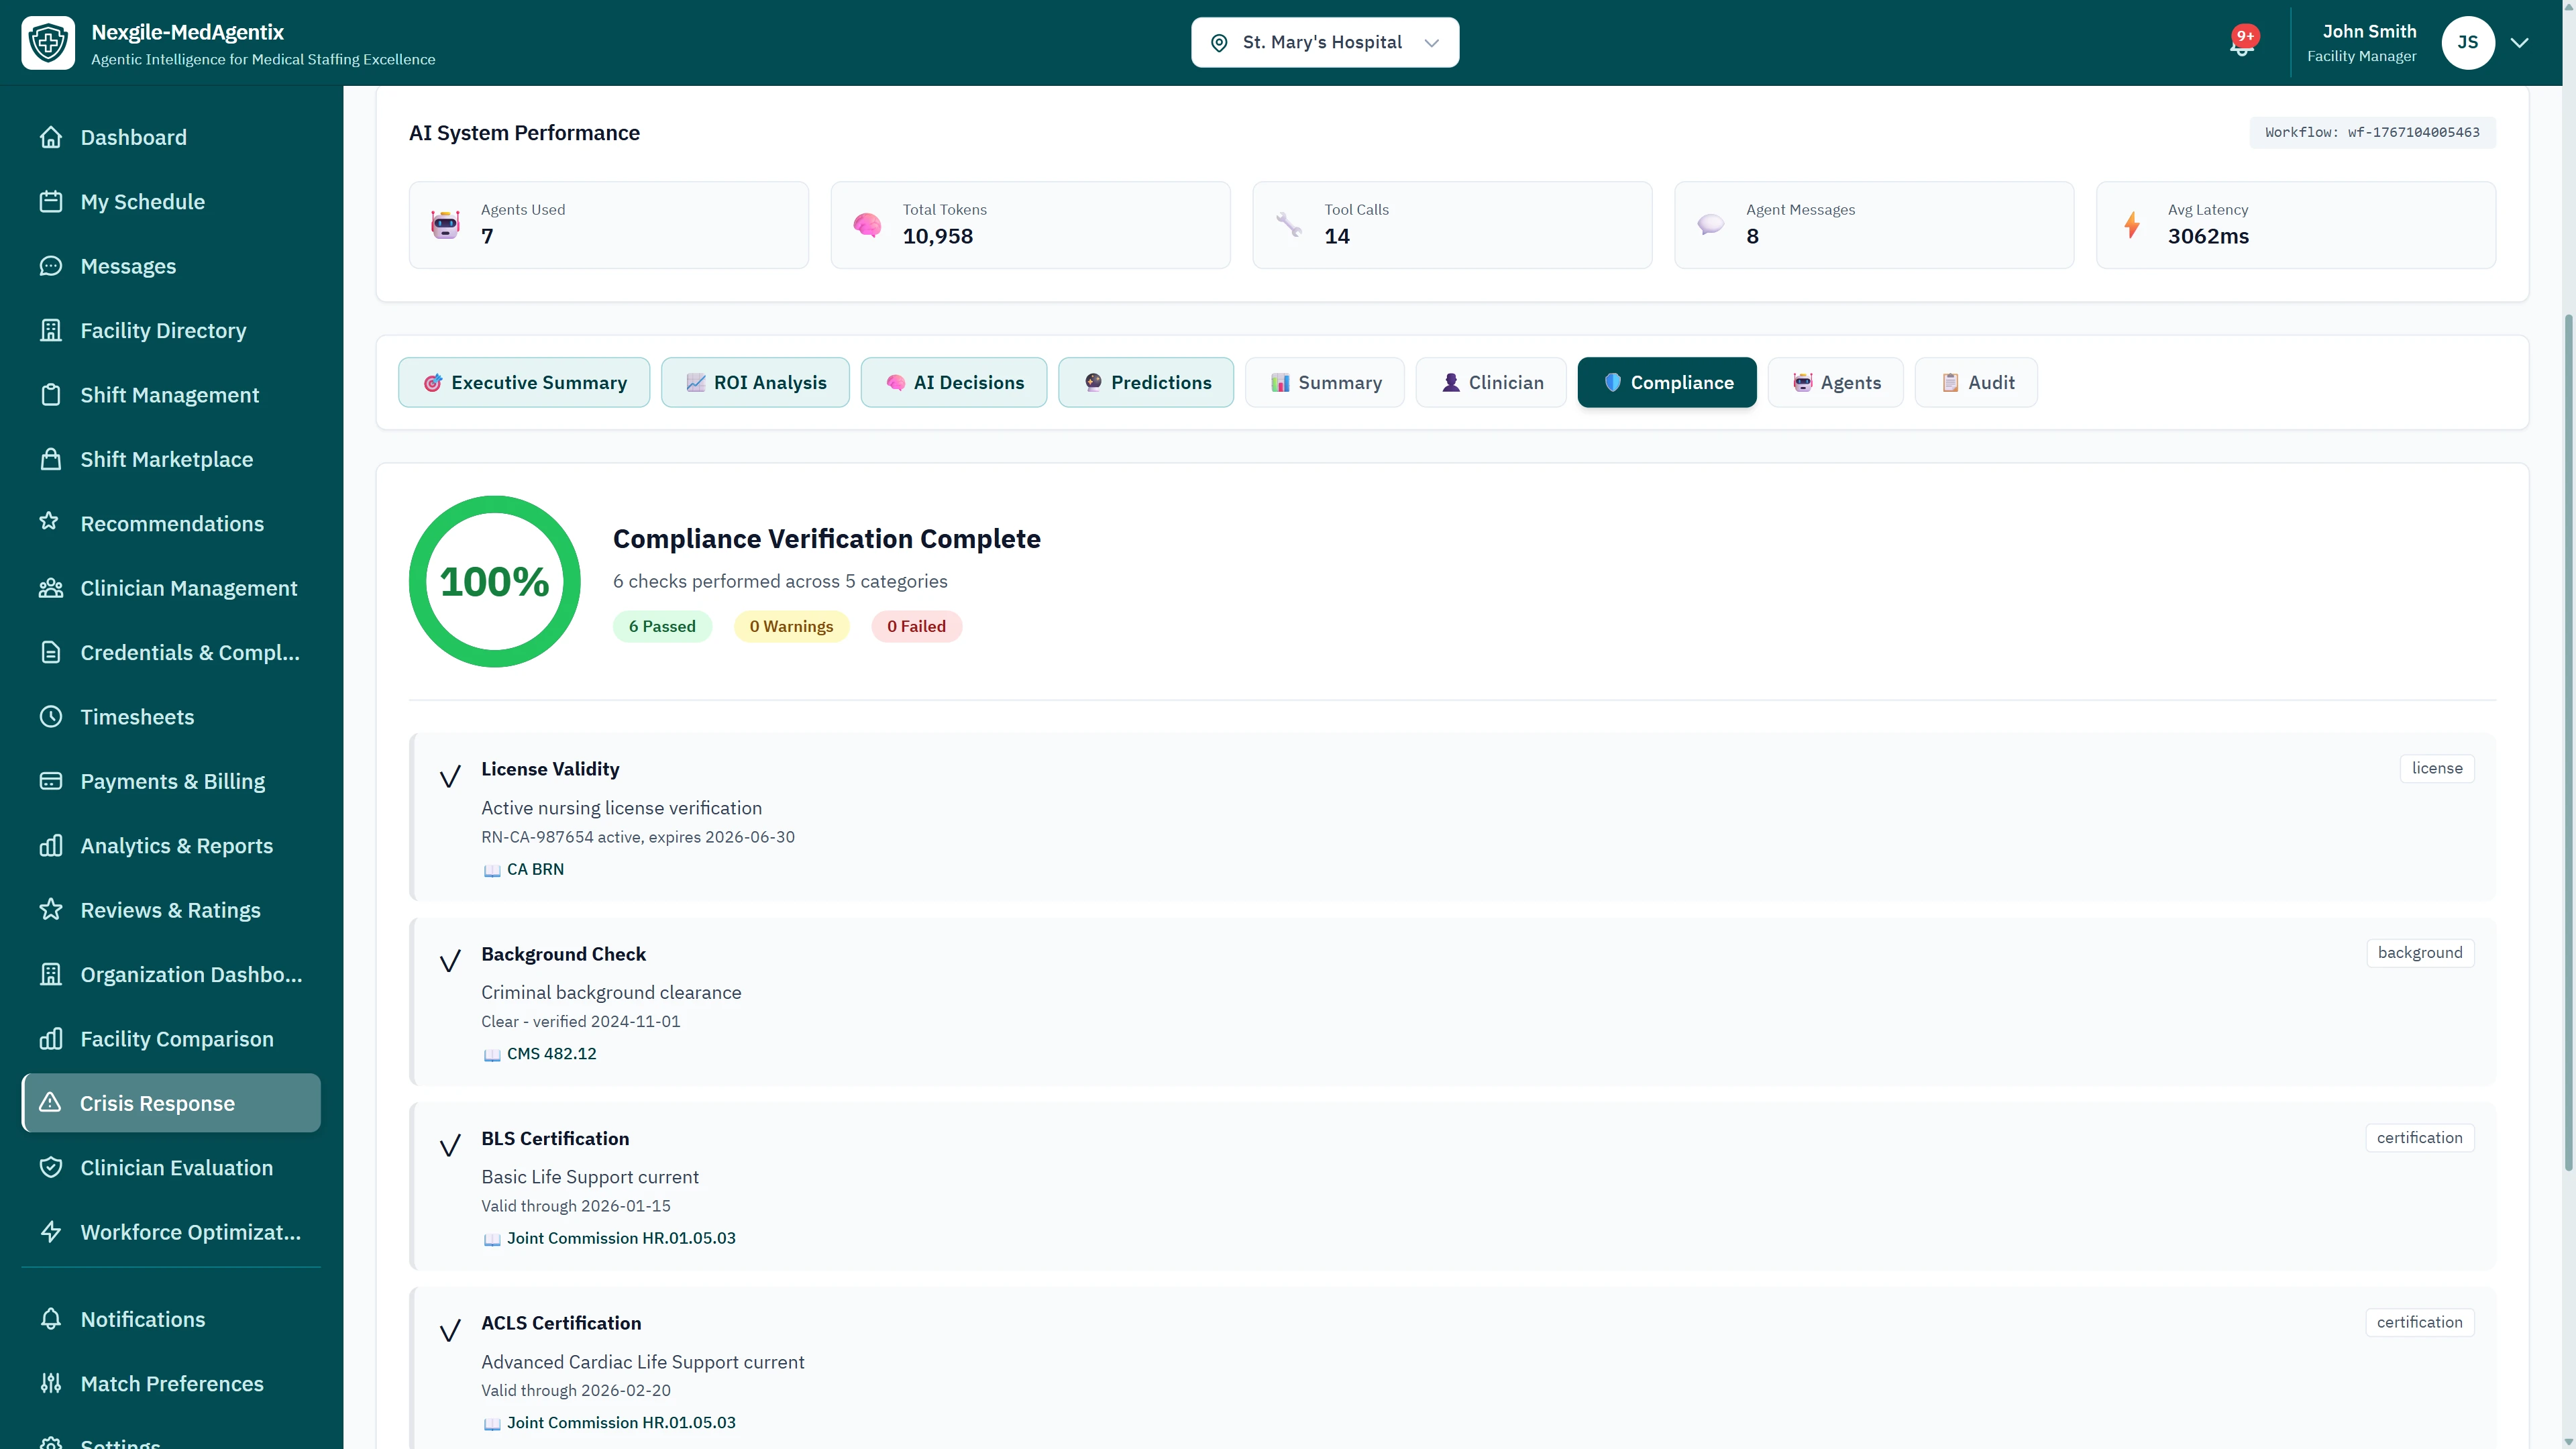Click the Nexgile-MedAgentix shield logo
Screen dimensions: 2576x1449
pyautogui.click(x=48, y=42)
